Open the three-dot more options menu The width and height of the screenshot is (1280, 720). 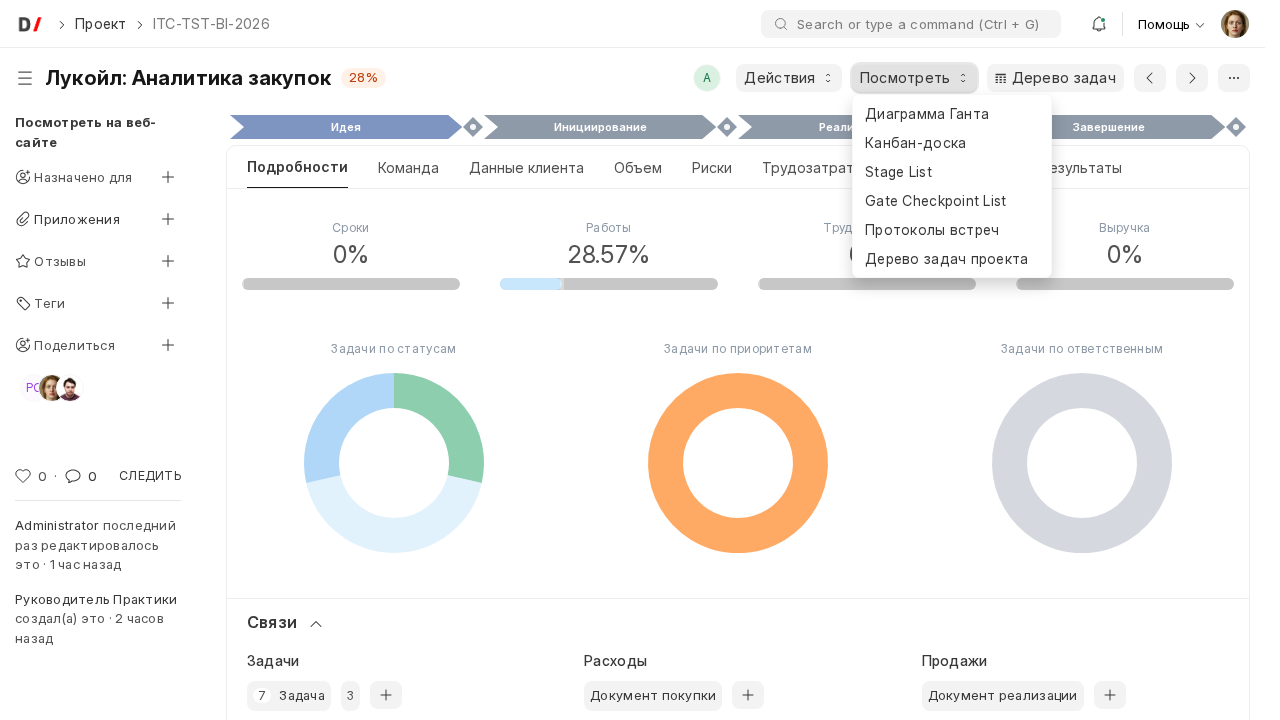[x=1234, y=78]
